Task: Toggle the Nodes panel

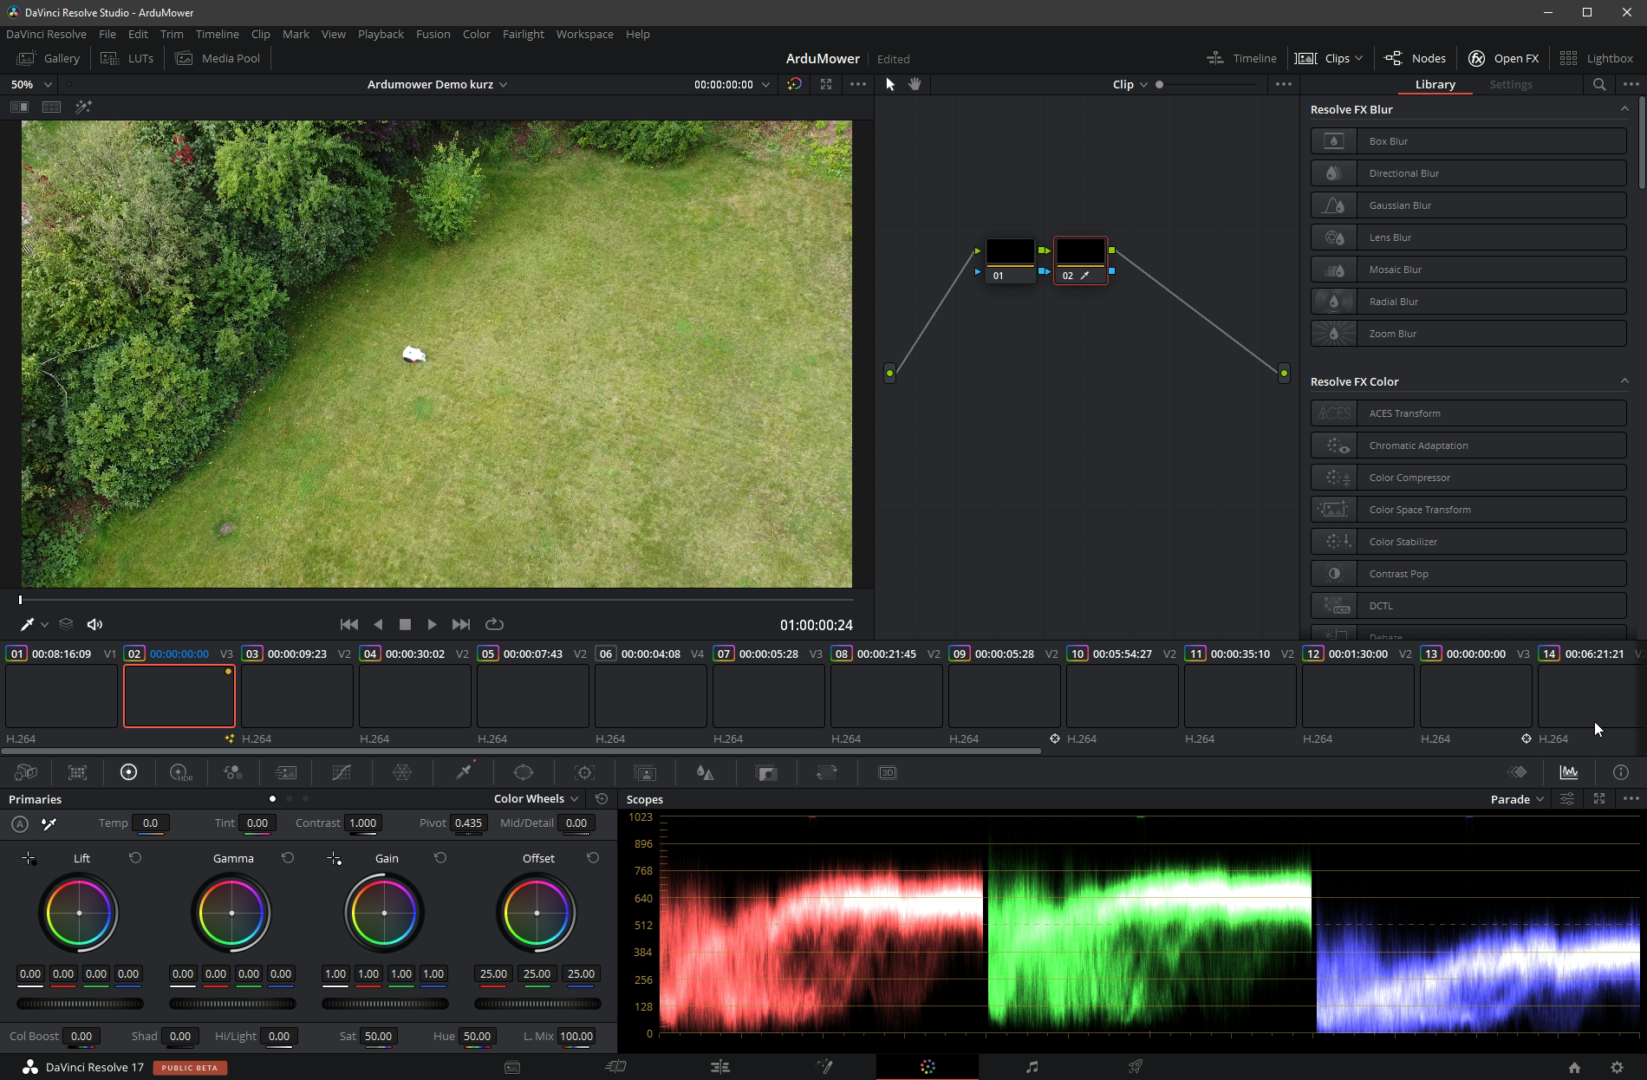Action: click(1415, 58)
